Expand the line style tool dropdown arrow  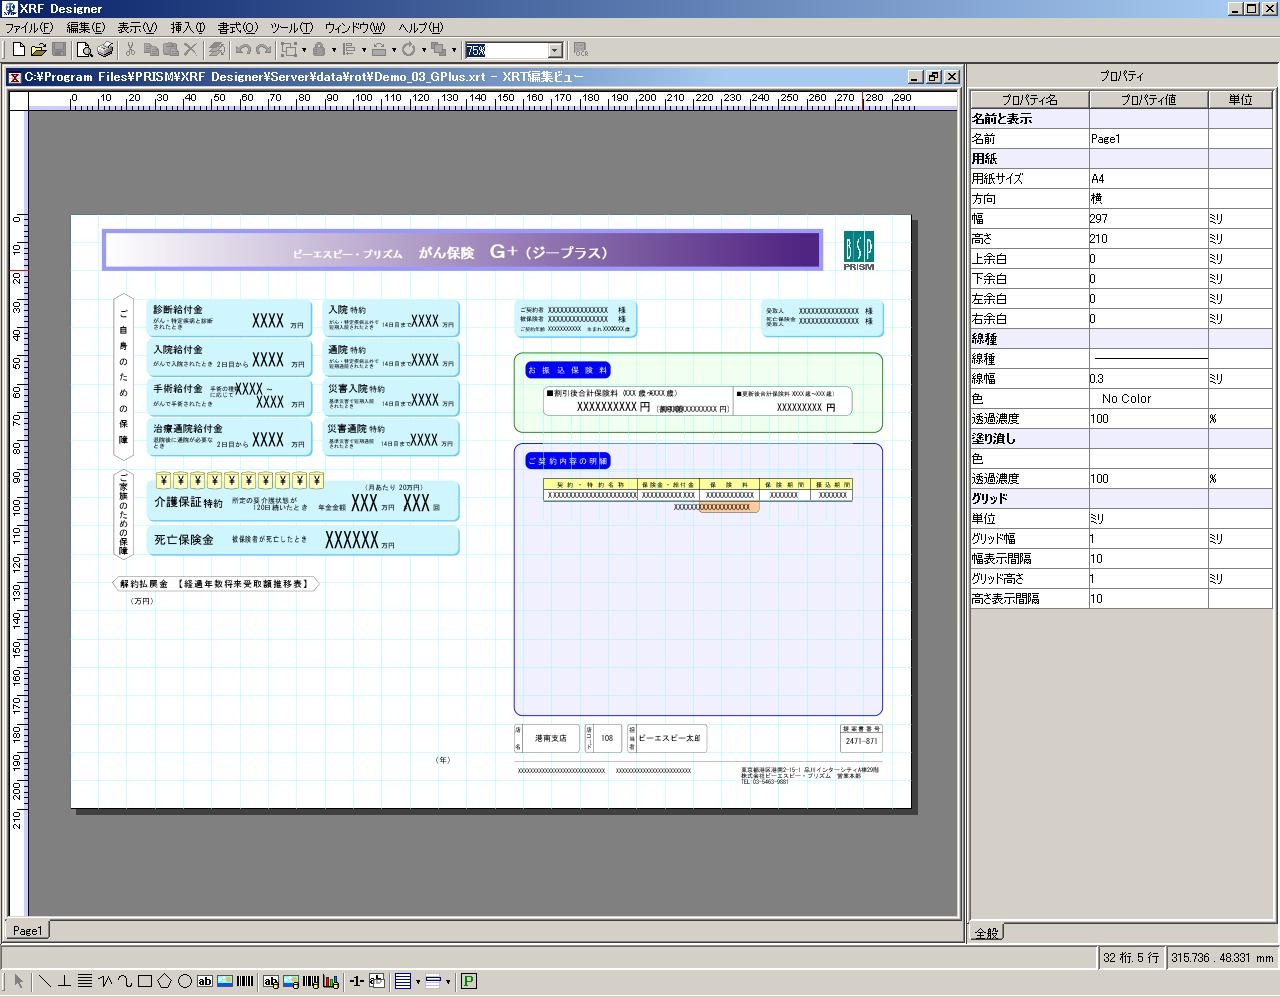pyautogui.click(x=448, y=981)
